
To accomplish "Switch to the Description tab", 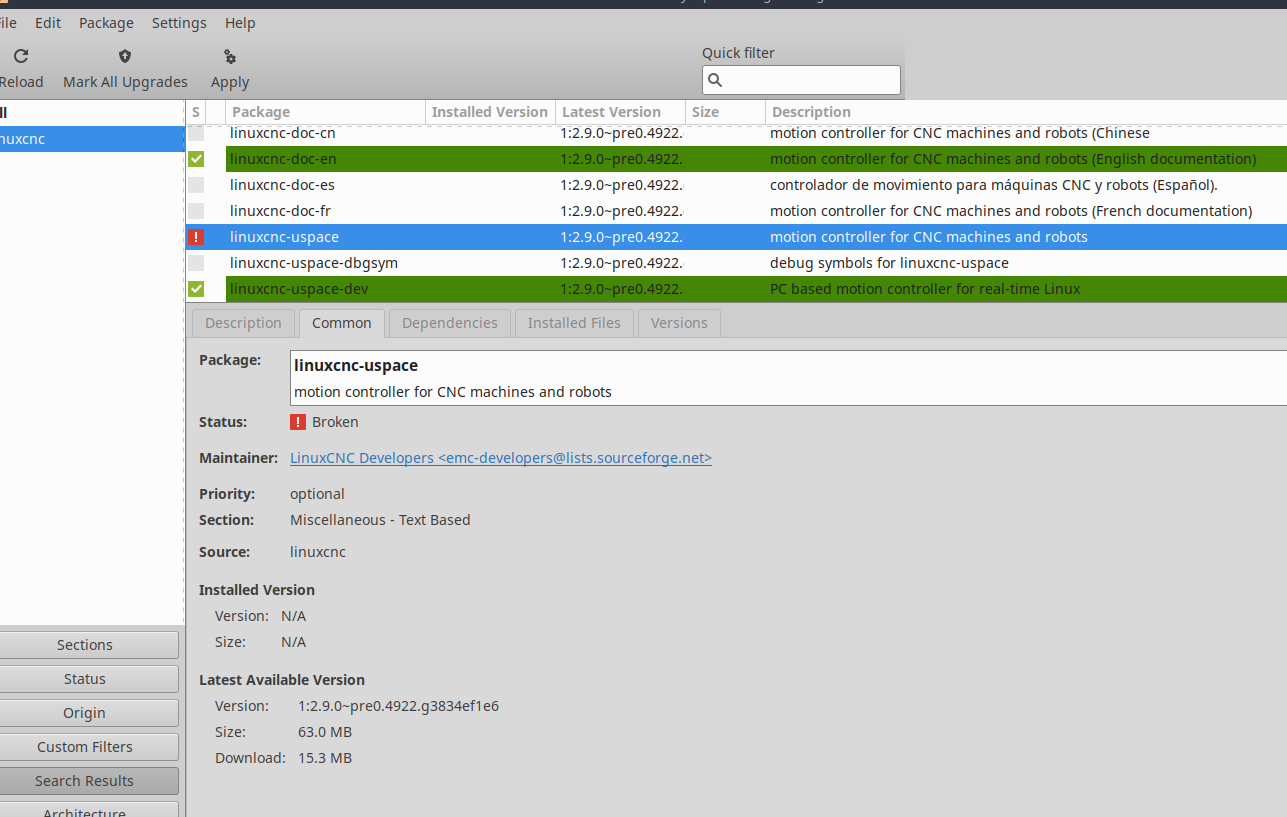I will 243,323.
